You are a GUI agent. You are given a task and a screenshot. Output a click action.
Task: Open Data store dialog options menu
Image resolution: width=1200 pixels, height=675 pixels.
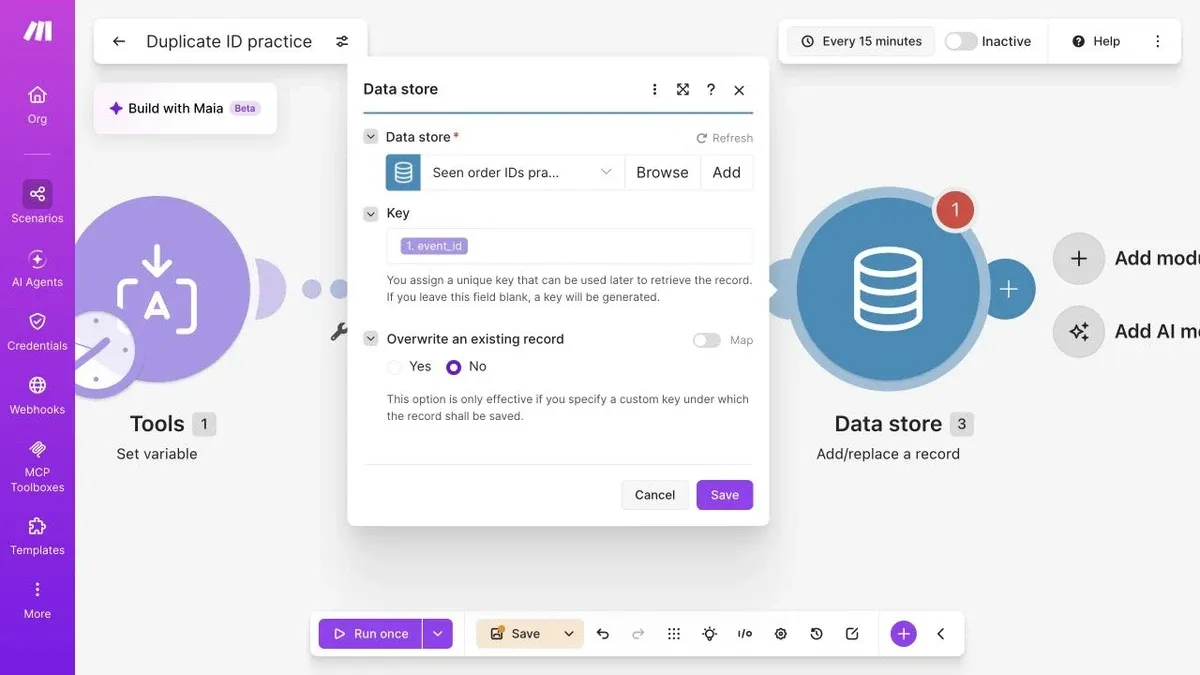pyautogui.click(x=655, y=89)
